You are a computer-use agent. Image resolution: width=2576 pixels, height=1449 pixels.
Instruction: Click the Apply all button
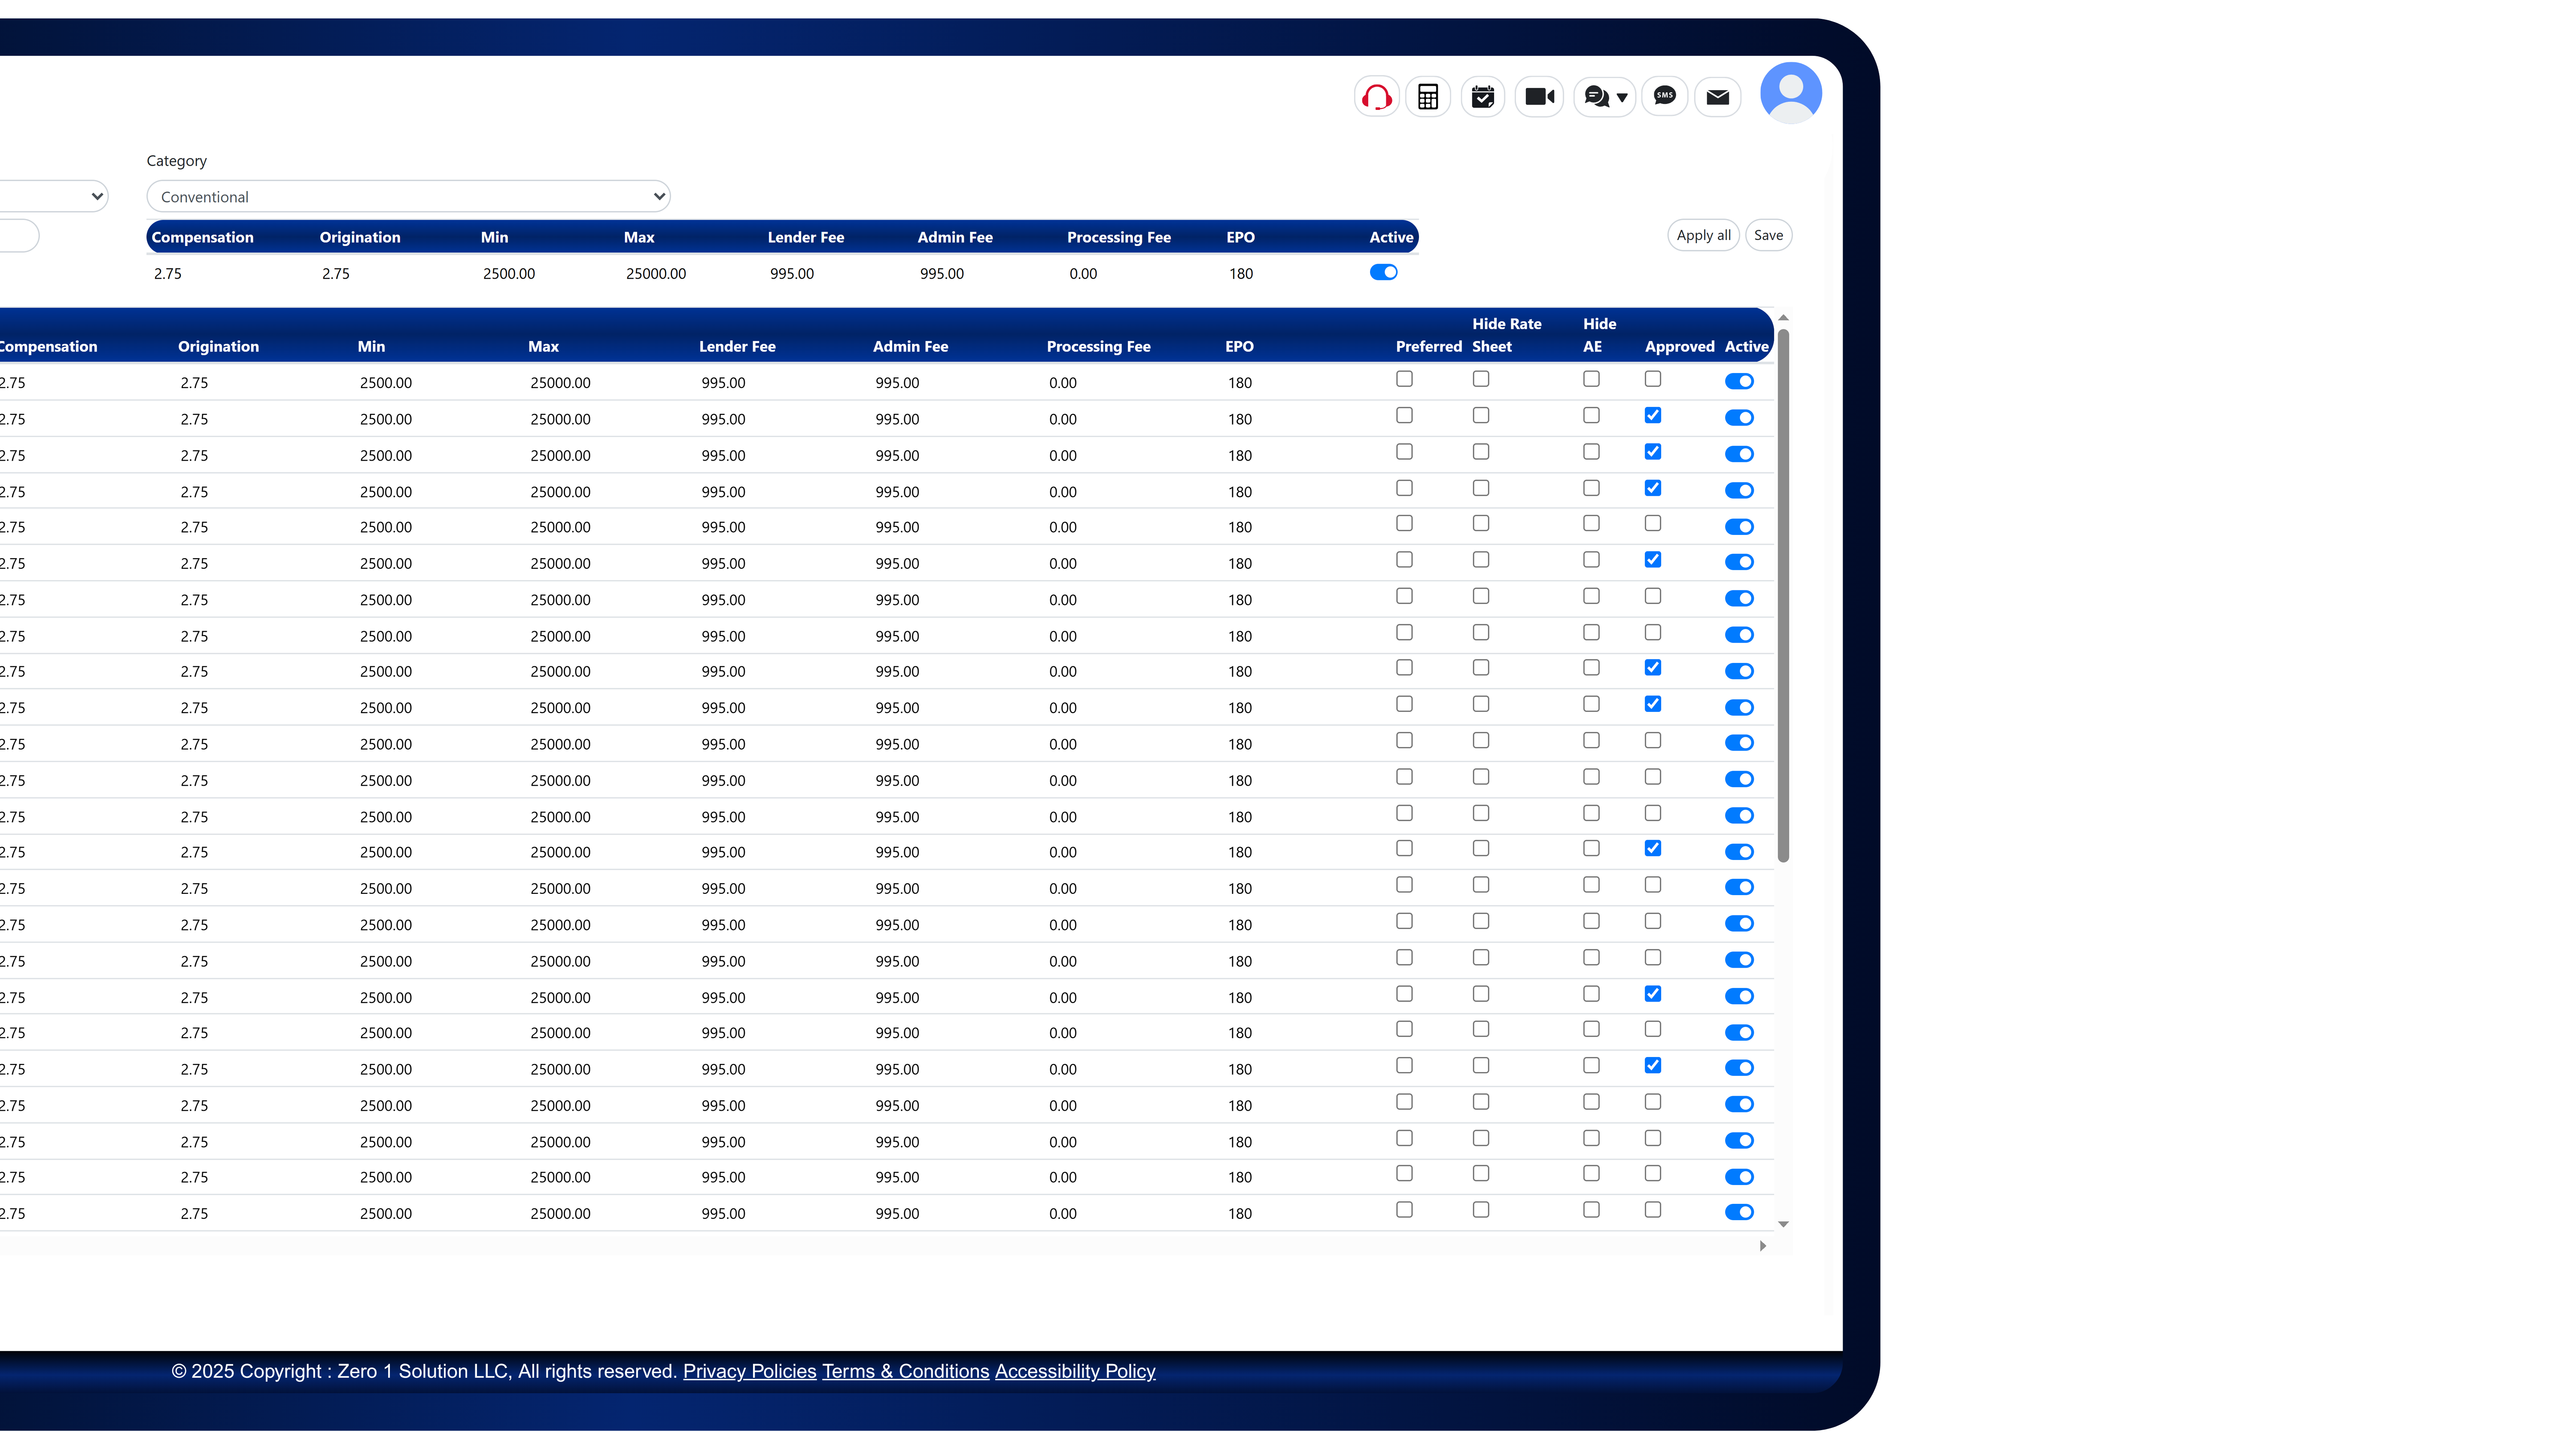pyautogui.click(x=1703, y=235)
